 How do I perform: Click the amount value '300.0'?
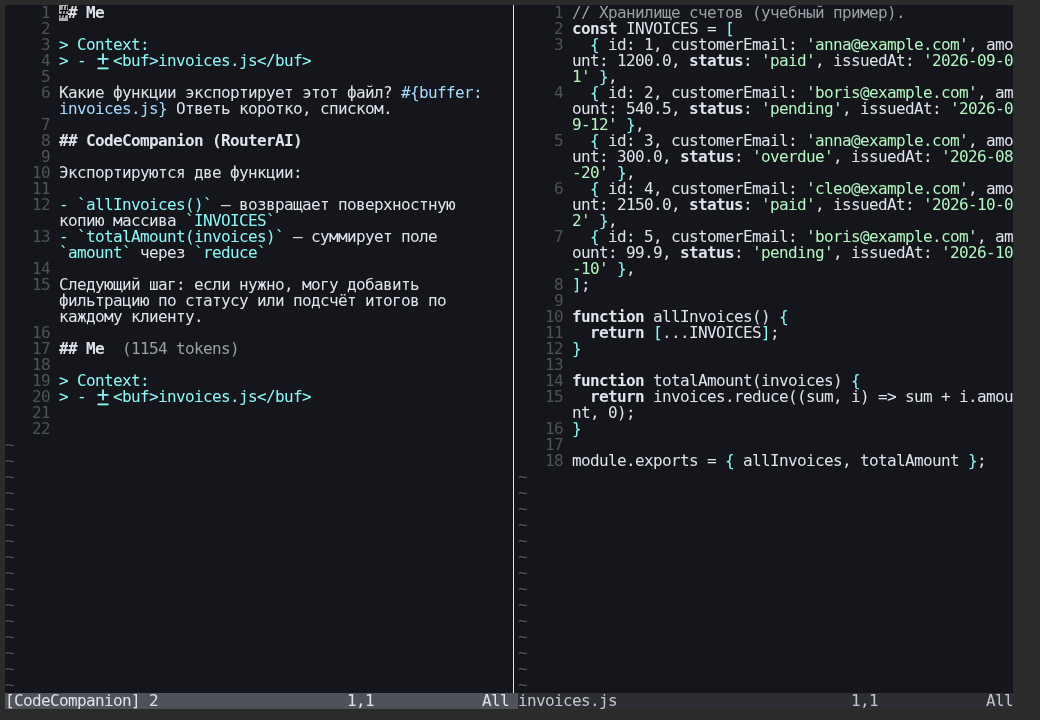click(643, 157)
